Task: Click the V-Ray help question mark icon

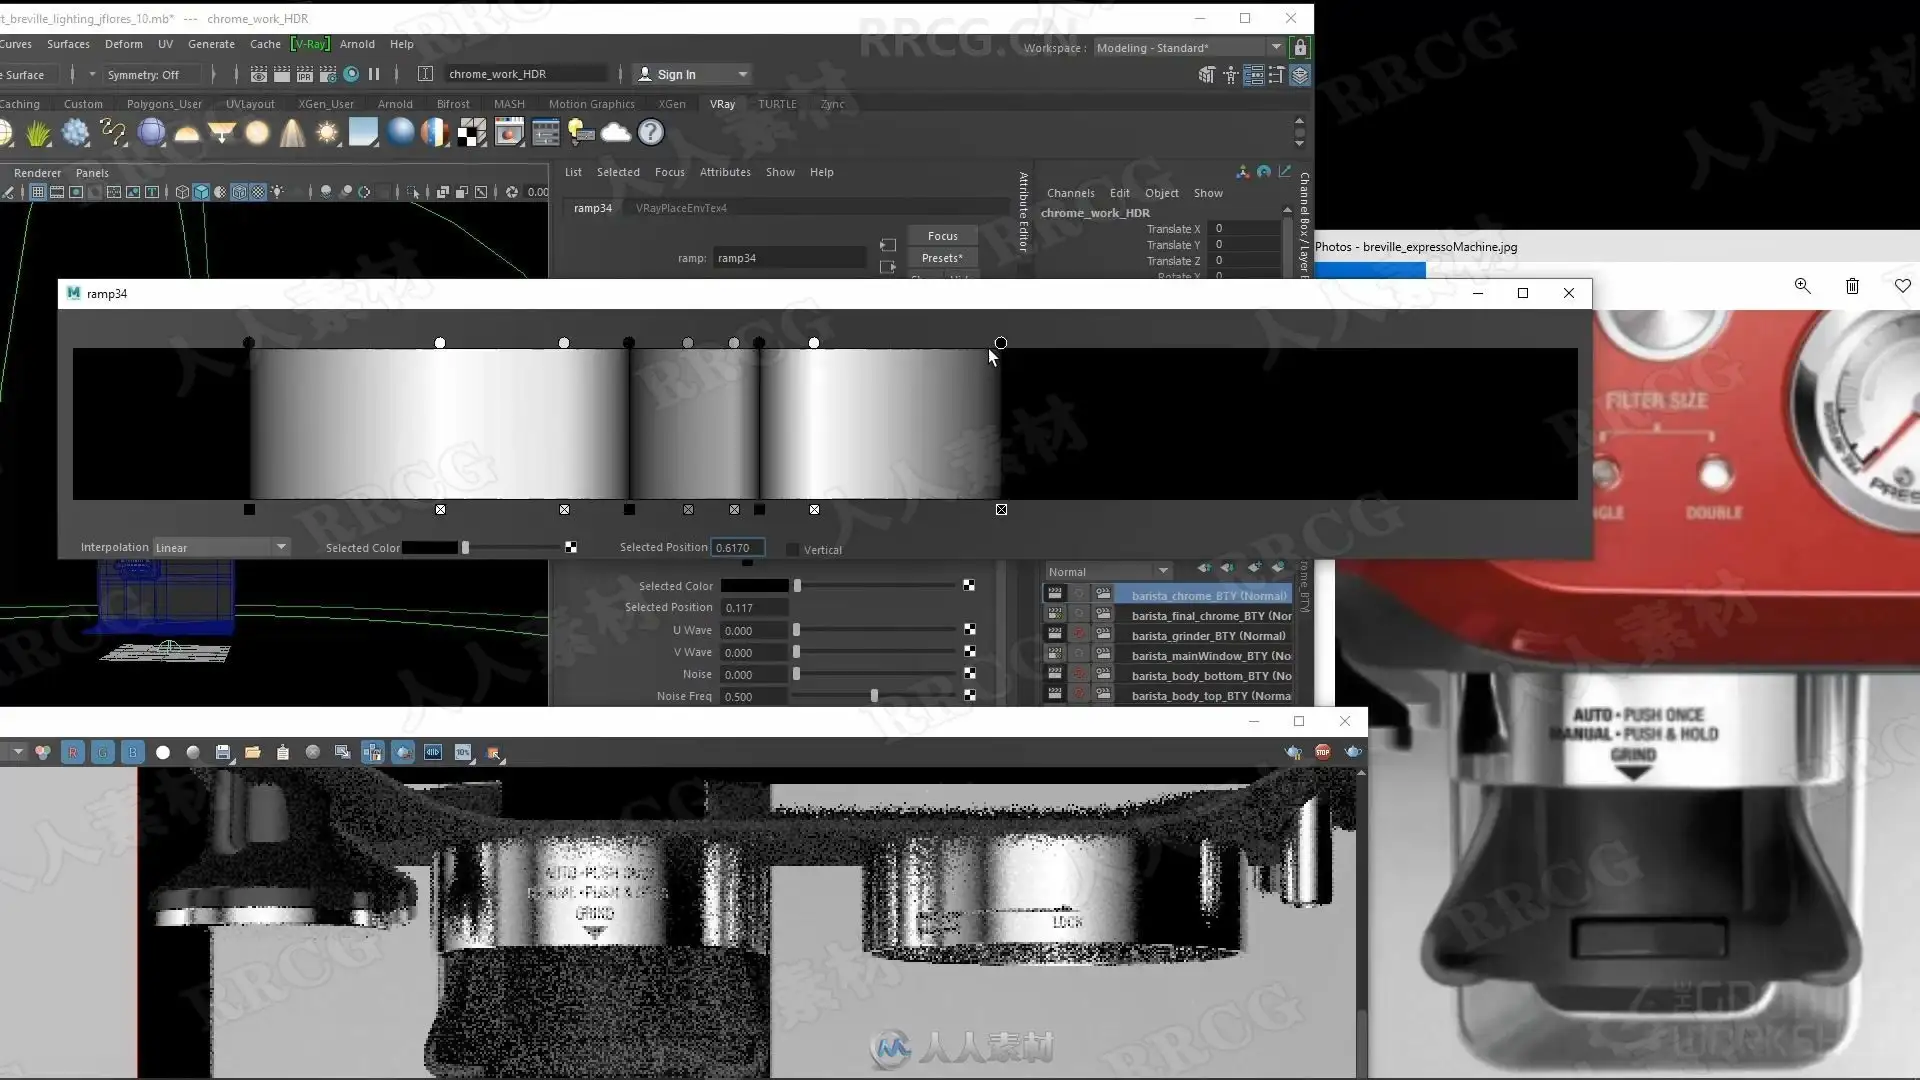Action: 650,132
